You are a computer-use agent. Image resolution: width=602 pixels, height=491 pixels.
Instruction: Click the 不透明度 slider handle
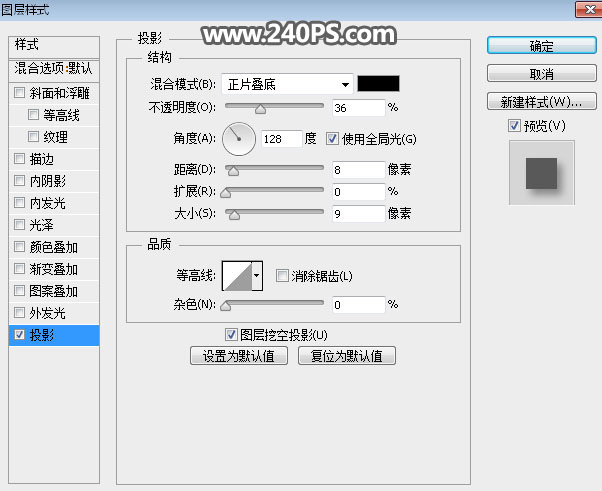click(x=260, y=109)
